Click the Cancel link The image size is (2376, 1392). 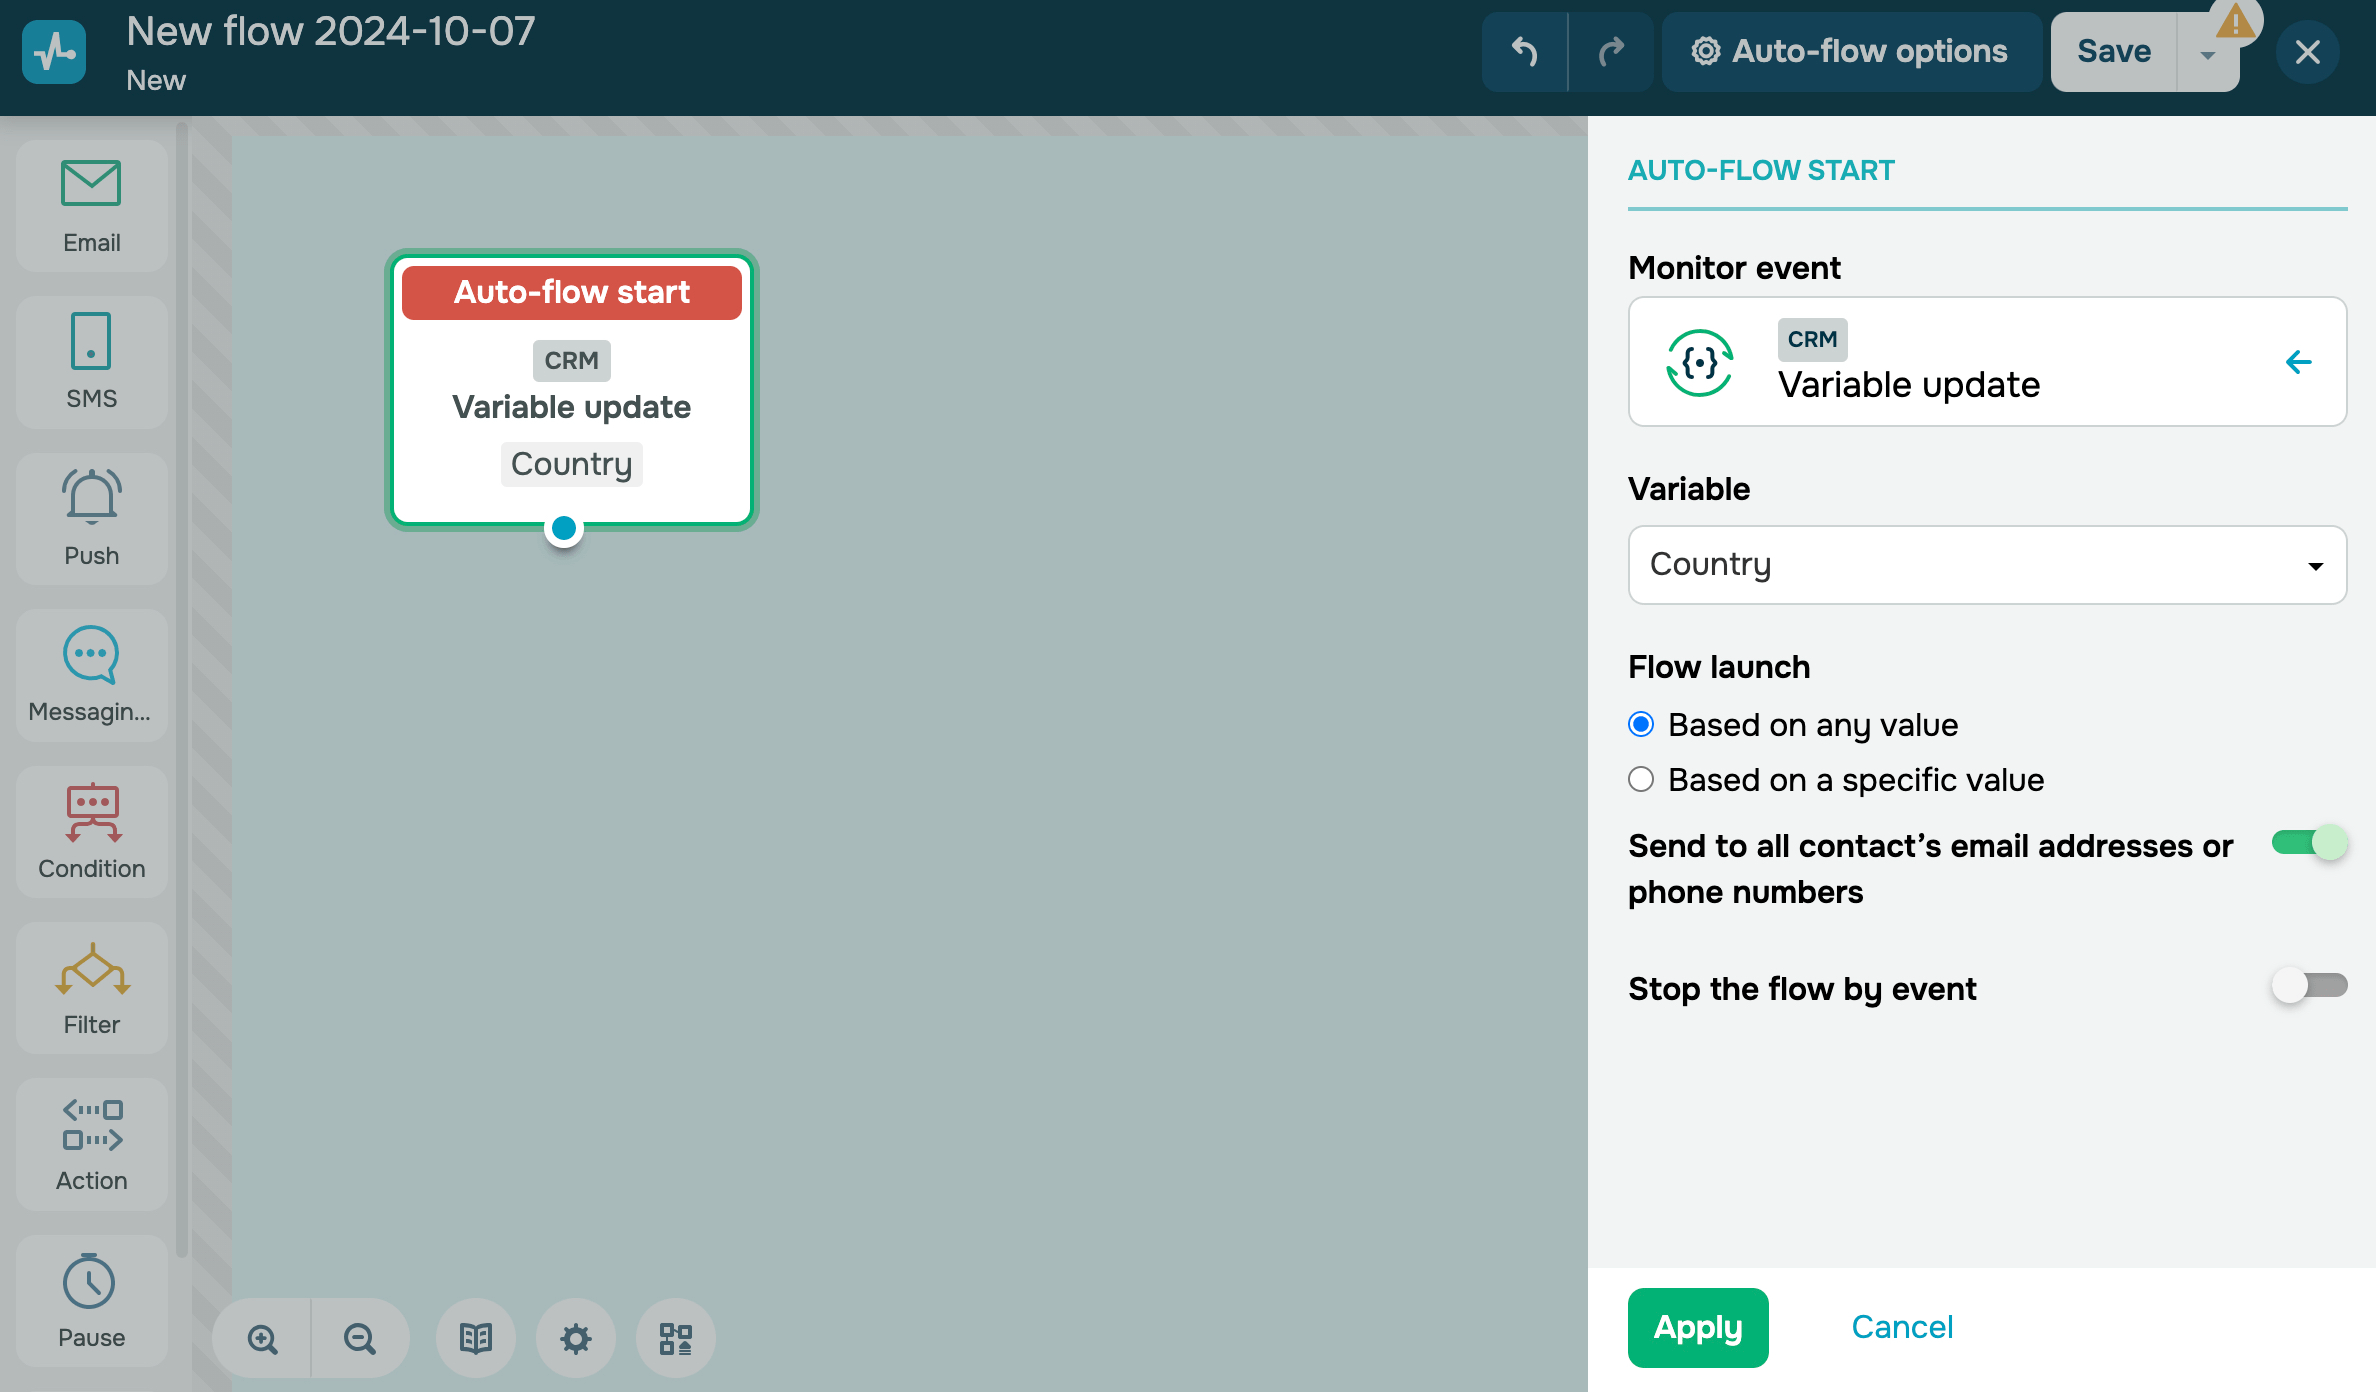point(1902,1327)
